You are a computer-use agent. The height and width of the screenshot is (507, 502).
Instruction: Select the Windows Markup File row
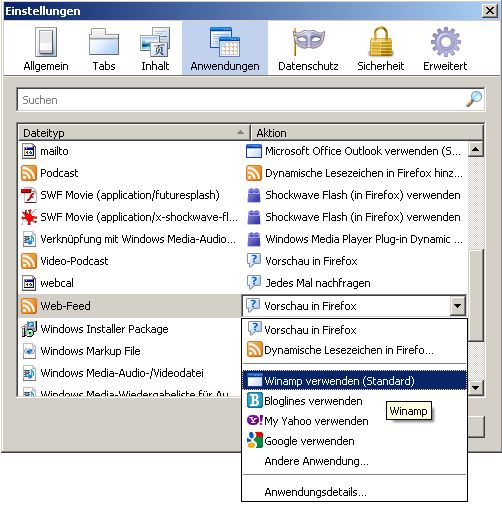click(130, 351)
